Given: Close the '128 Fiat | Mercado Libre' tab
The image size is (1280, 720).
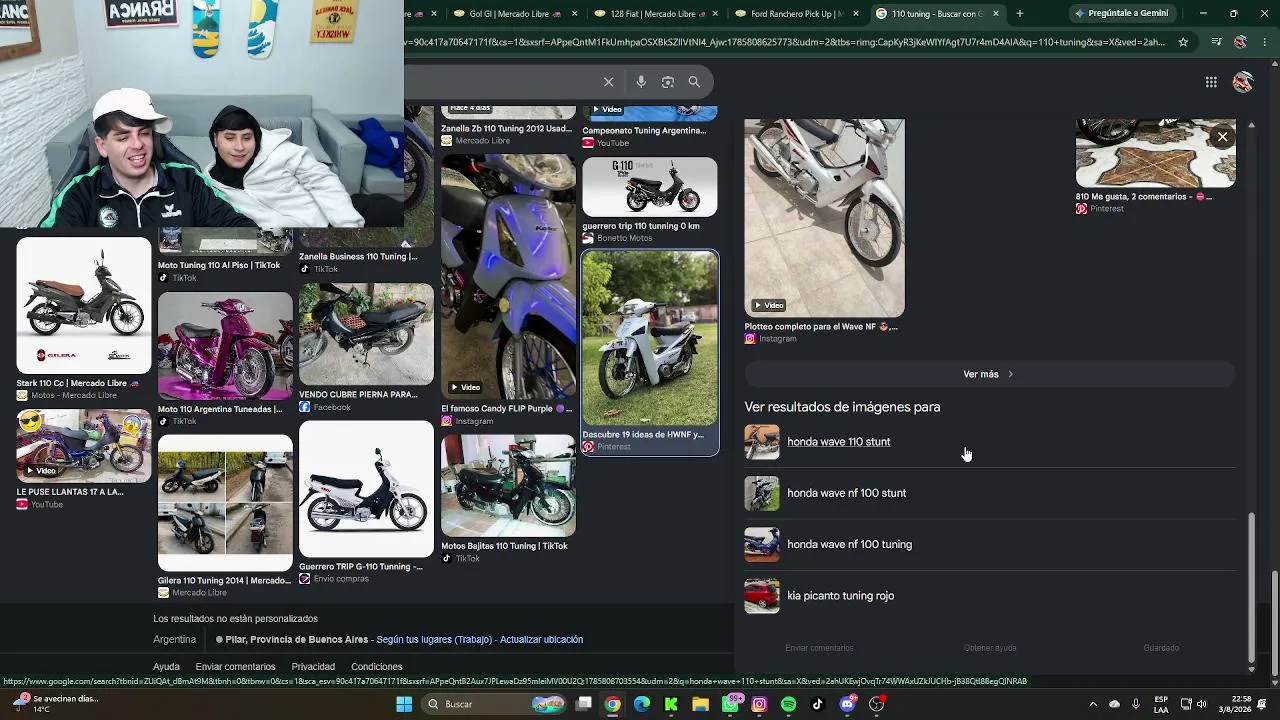Looking at the screenshot, I should (714, 14).
